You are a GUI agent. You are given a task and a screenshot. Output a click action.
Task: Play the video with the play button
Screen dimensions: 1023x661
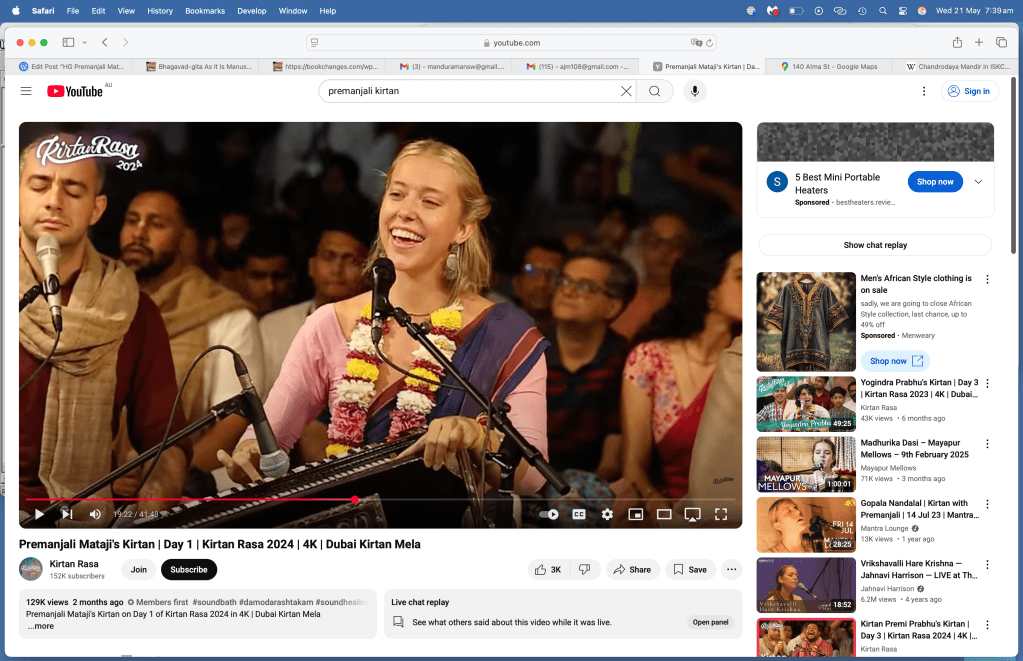[39, 514]
